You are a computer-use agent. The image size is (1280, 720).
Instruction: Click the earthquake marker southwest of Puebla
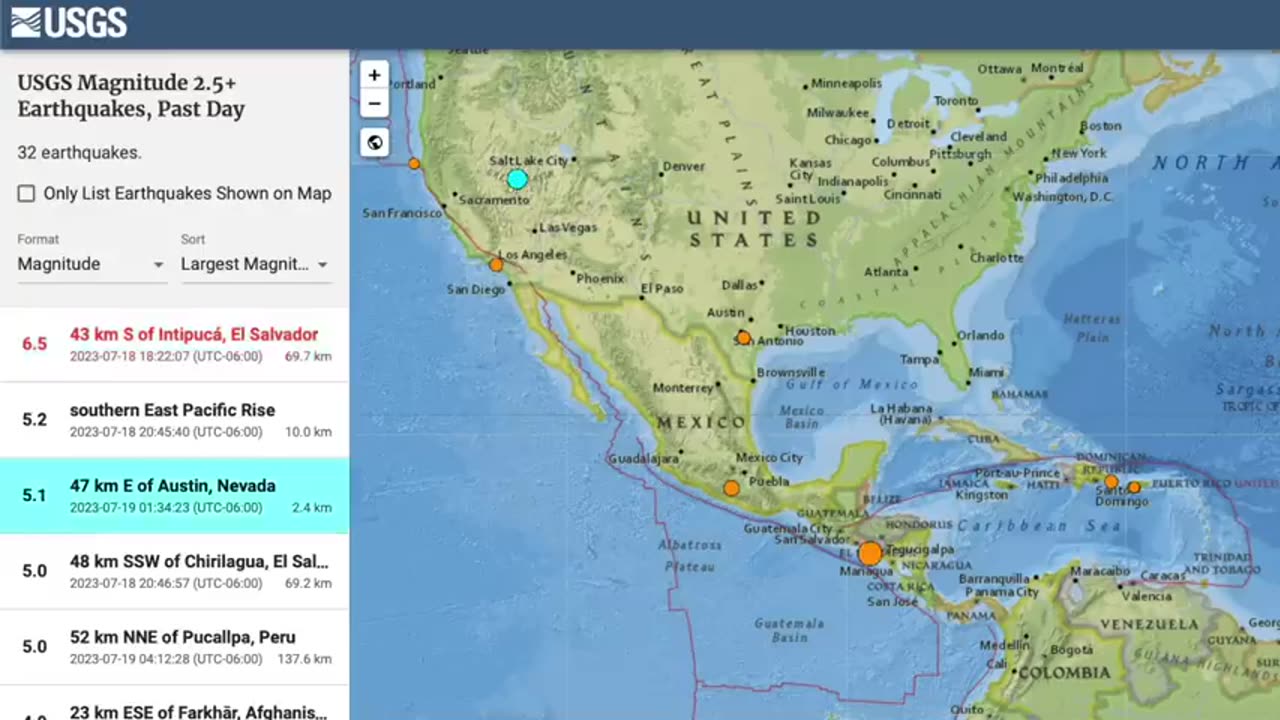coord(732,488)
